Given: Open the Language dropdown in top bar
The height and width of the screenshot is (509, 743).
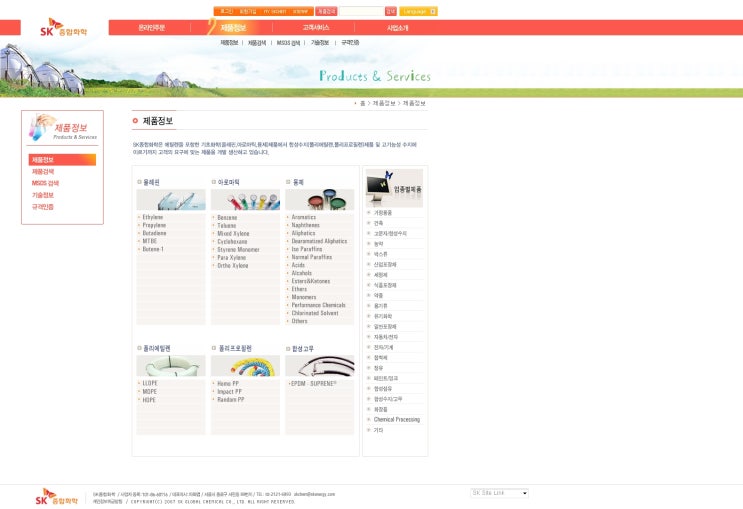Looking at the screenshot, I should tap(418, 11).
